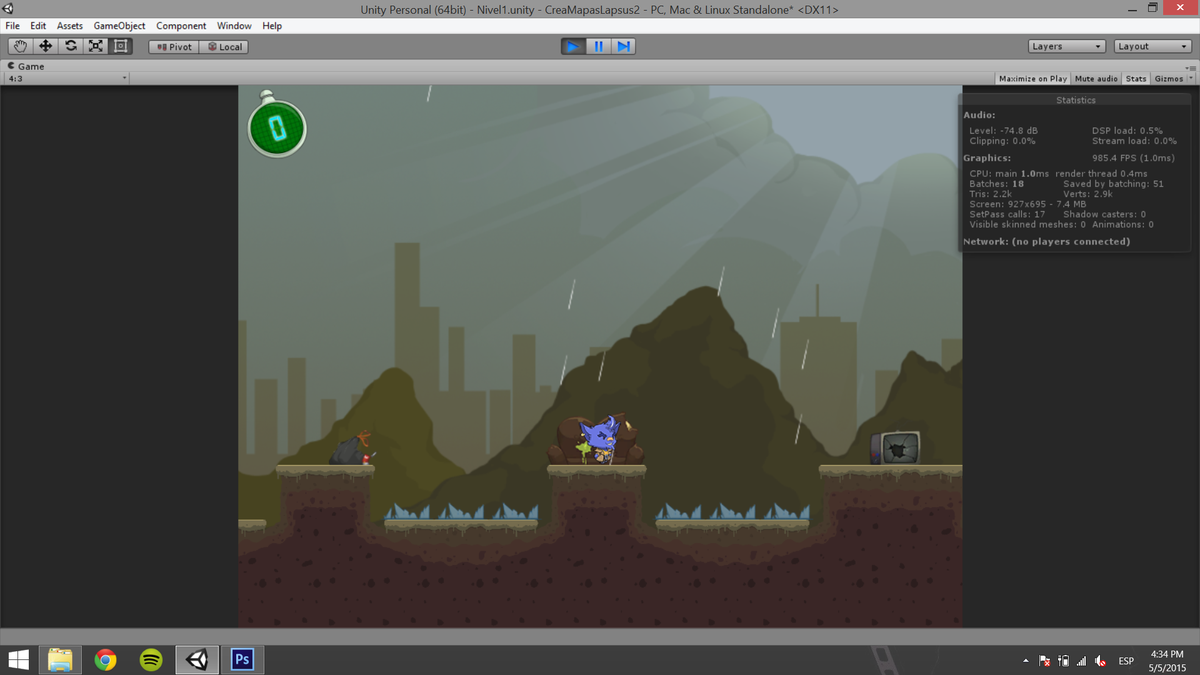Hide the Stats overlay
Viewport: 1200px width, 675px height.
(1136, 79)
